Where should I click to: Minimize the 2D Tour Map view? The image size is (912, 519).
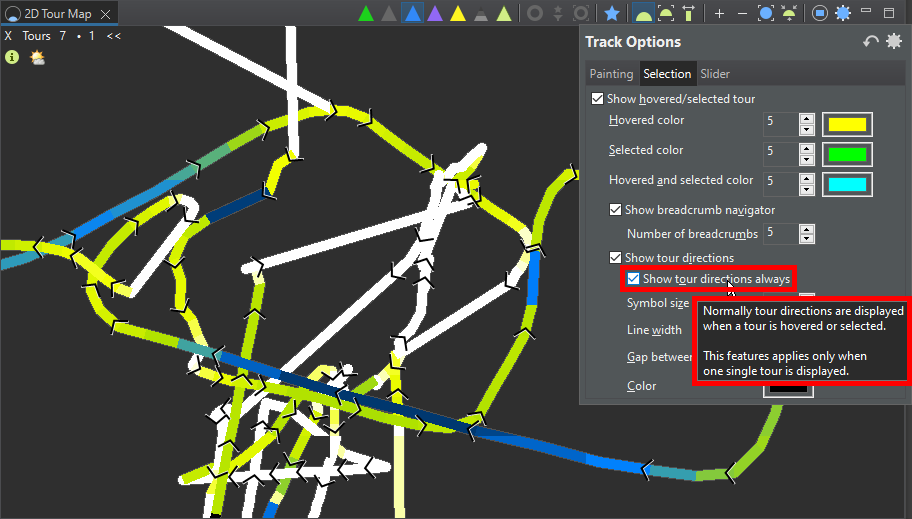[x=865, y=10]
